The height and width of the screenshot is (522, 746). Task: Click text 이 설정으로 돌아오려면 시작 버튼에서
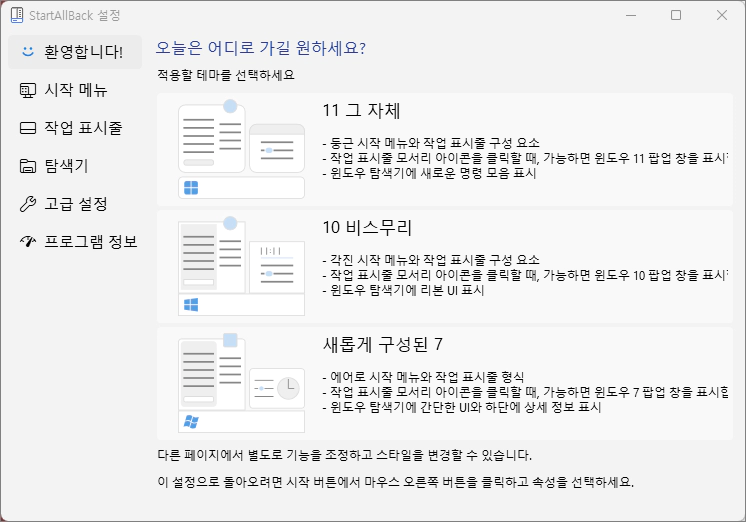coord(259,482)
